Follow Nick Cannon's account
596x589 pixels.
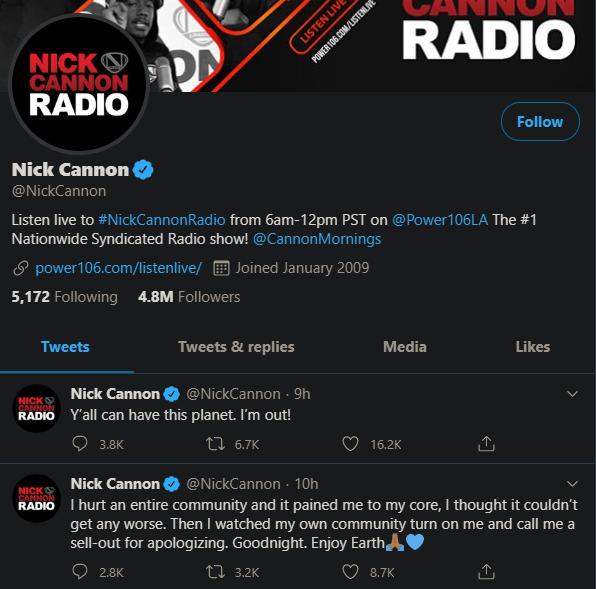(x=540, y=122)
